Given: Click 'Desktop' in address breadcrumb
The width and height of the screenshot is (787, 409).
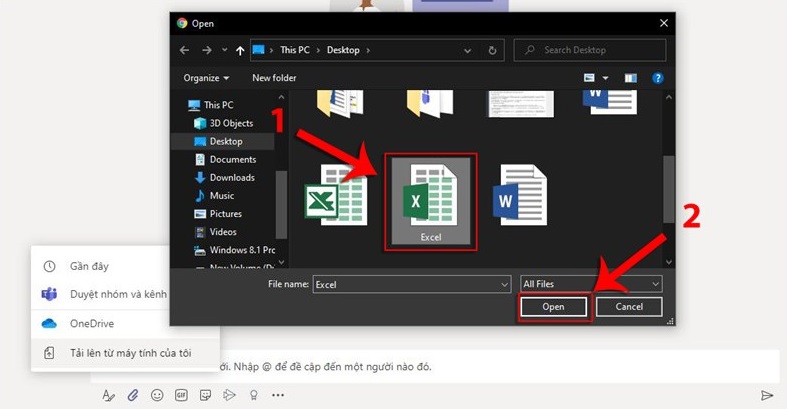Looking at the screenshot, I should pos(343,50).
